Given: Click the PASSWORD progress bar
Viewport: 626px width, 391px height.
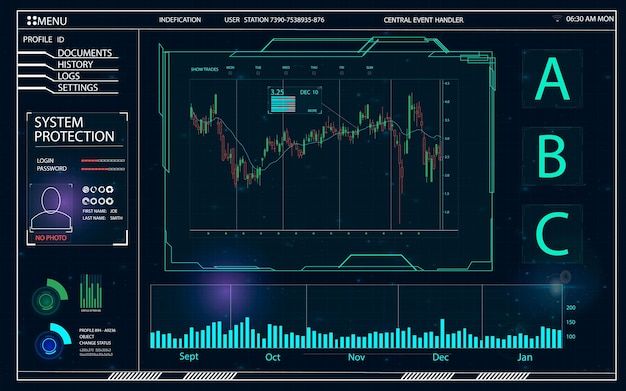Looking at the screenshot, I should coord(103,169).
